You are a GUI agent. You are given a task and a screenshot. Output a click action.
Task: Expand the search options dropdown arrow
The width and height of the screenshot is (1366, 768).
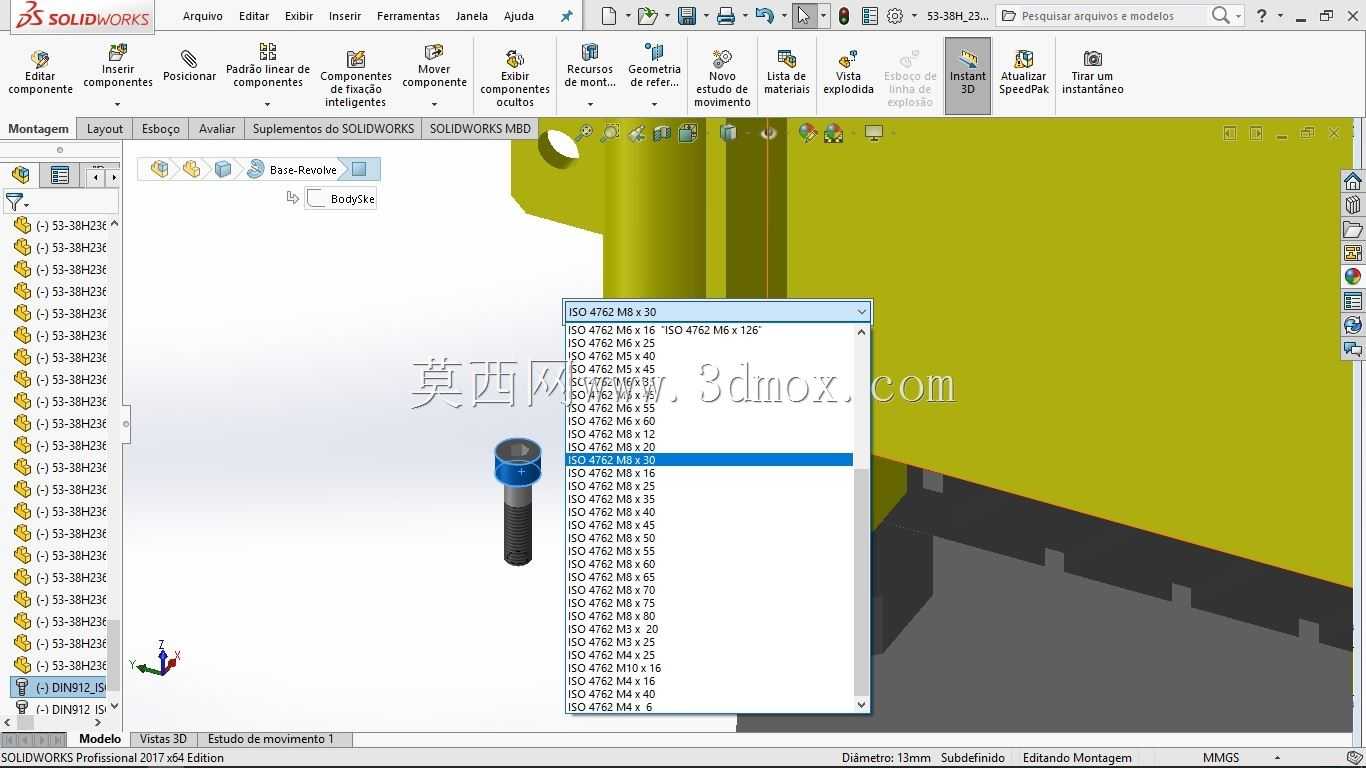click(1238, 16)
